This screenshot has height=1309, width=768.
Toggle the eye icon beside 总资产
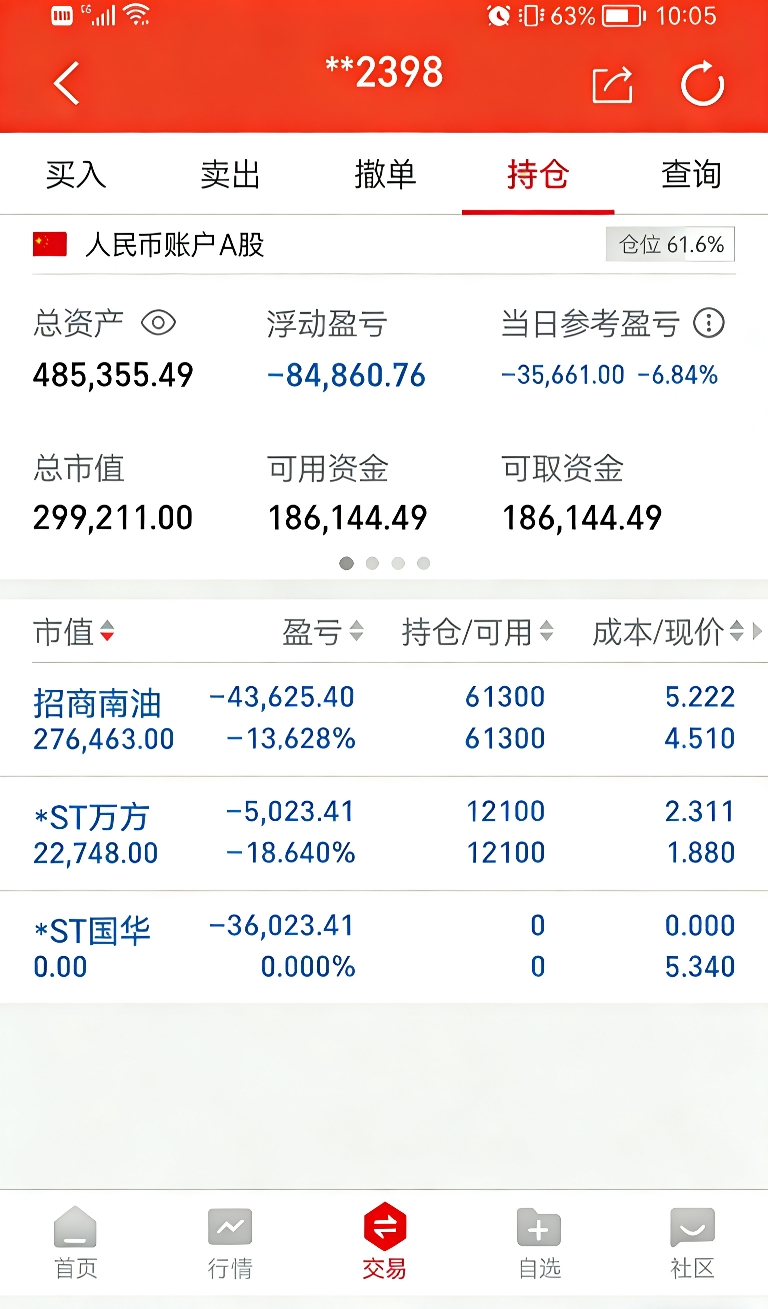click(x=158, y=323)
